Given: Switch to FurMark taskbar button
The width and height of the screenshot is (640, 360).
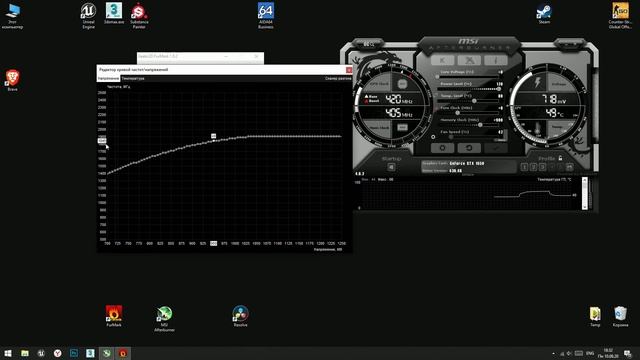Looking at the screenshot, I should (123, 353).
